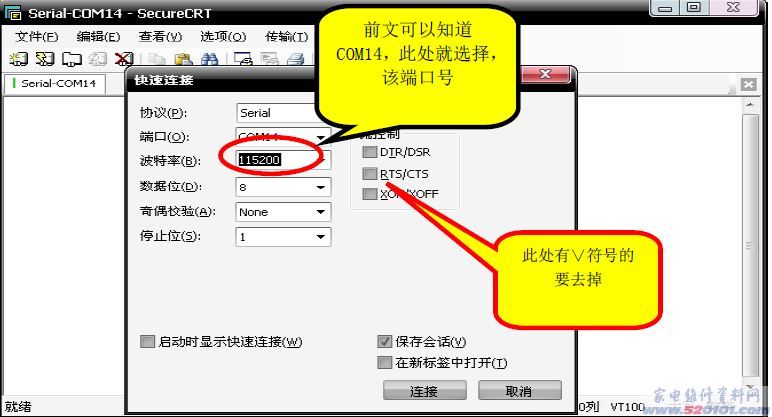
Task: Click the 取消 button
Action: (x=519, y=390)
